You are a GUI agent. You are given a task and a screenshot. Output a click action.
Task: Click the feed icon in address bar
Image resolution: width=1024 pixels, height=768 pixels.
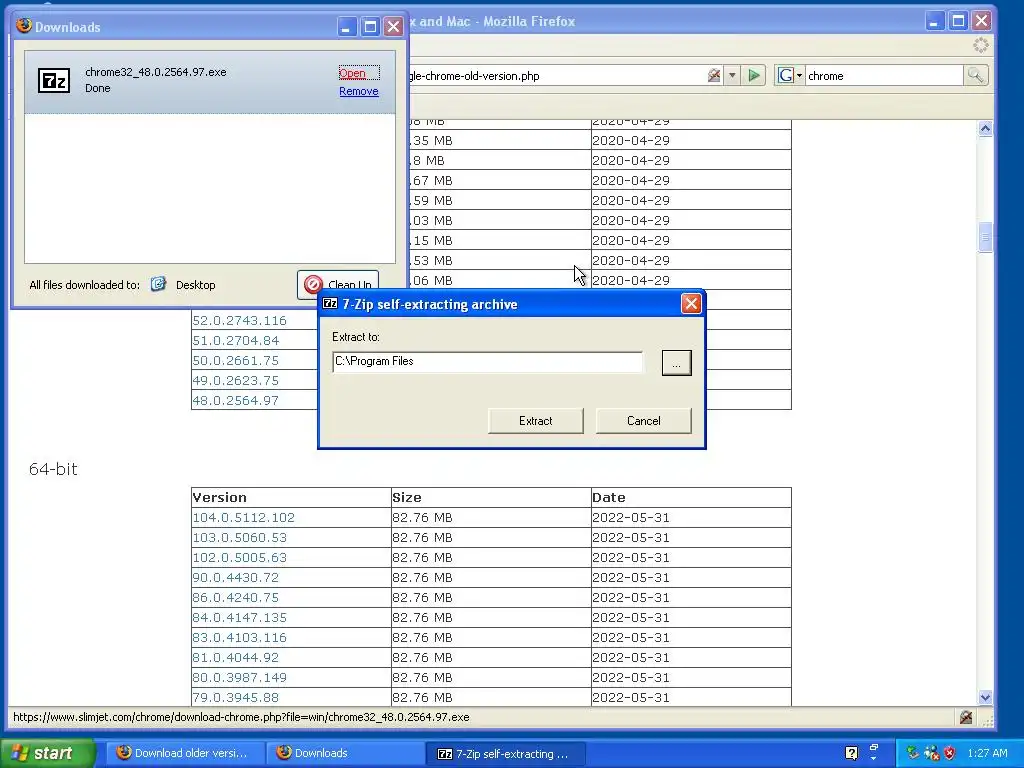pyautogui.click(x=714, y=76)
